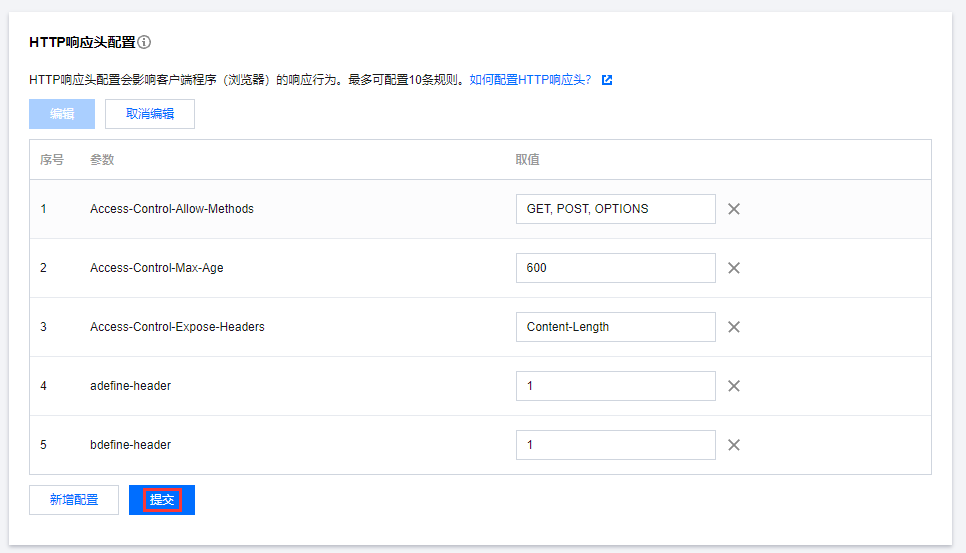This screenshot has height=553, width=966.
Task: Click the info icon beside HTTP响应头配置 title
Action: click(145, 43)
